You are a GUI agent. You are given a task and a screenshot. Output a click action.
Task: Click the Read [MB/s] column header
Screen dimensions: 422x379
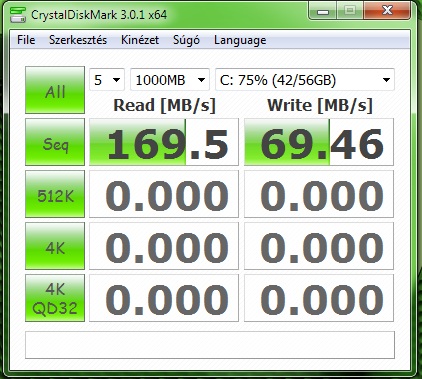point(164,105)
